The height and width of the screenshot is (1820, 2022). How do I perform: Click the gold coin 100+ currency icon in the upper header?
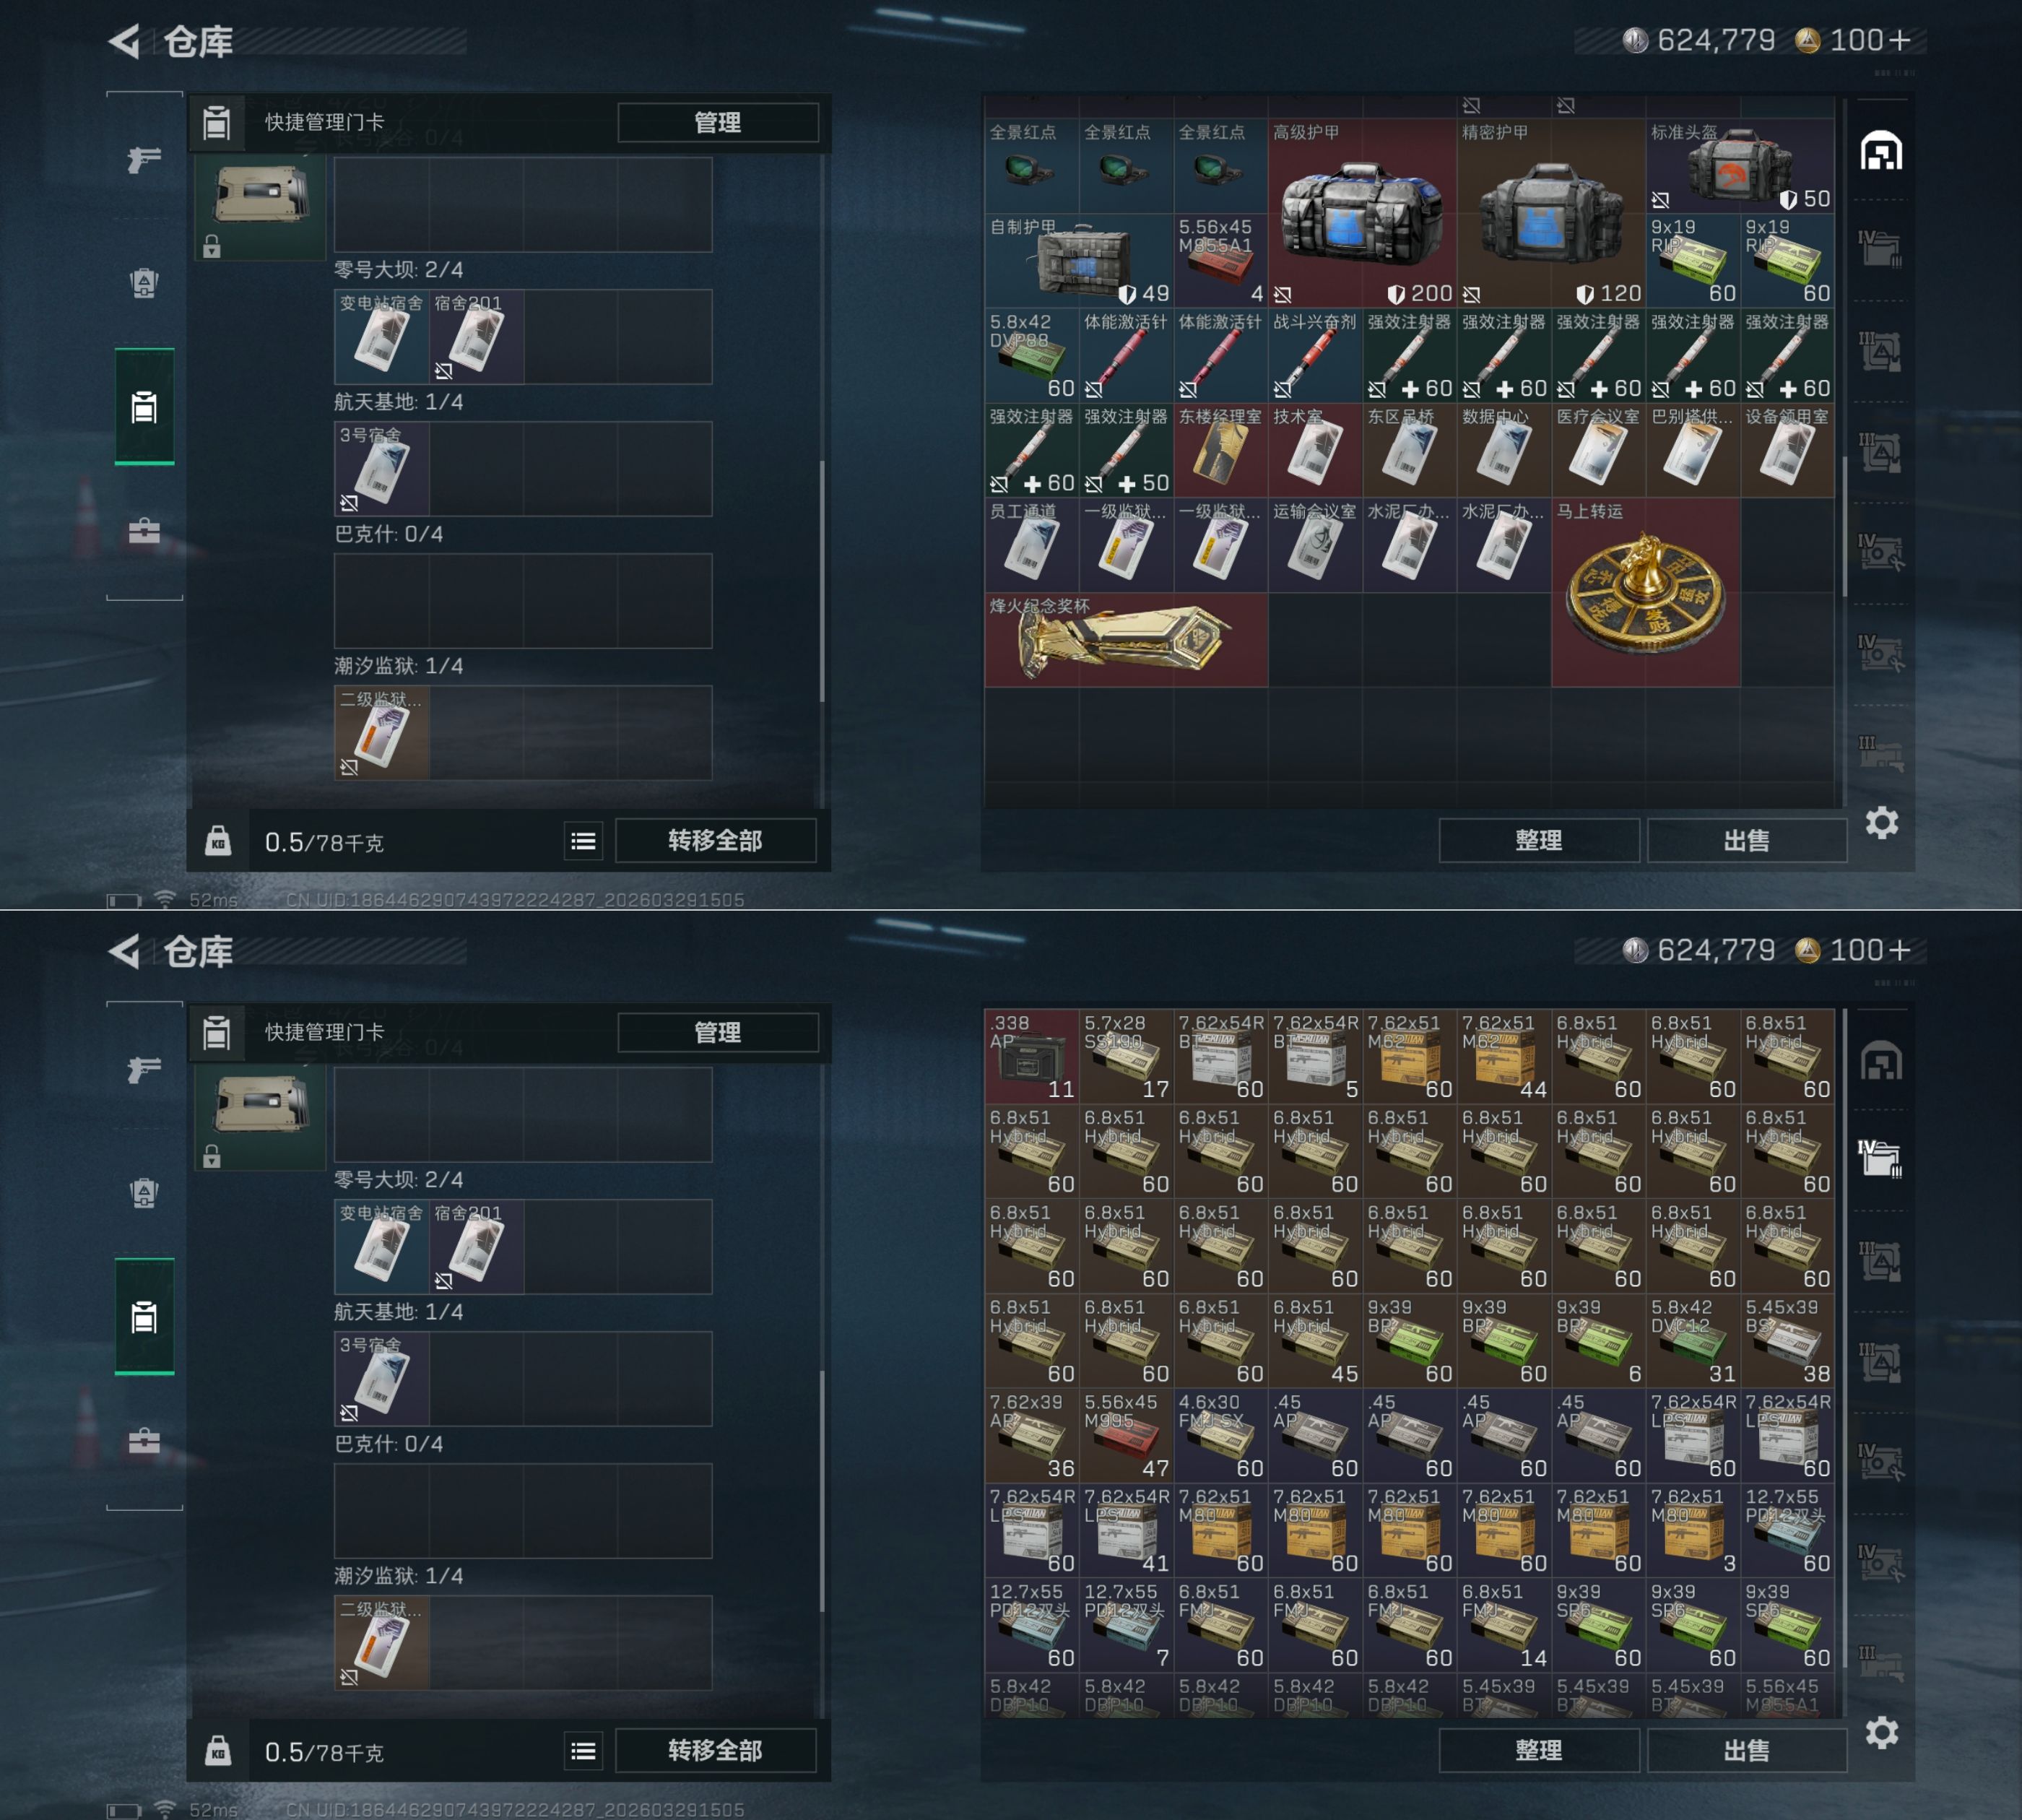(1807, 41)
